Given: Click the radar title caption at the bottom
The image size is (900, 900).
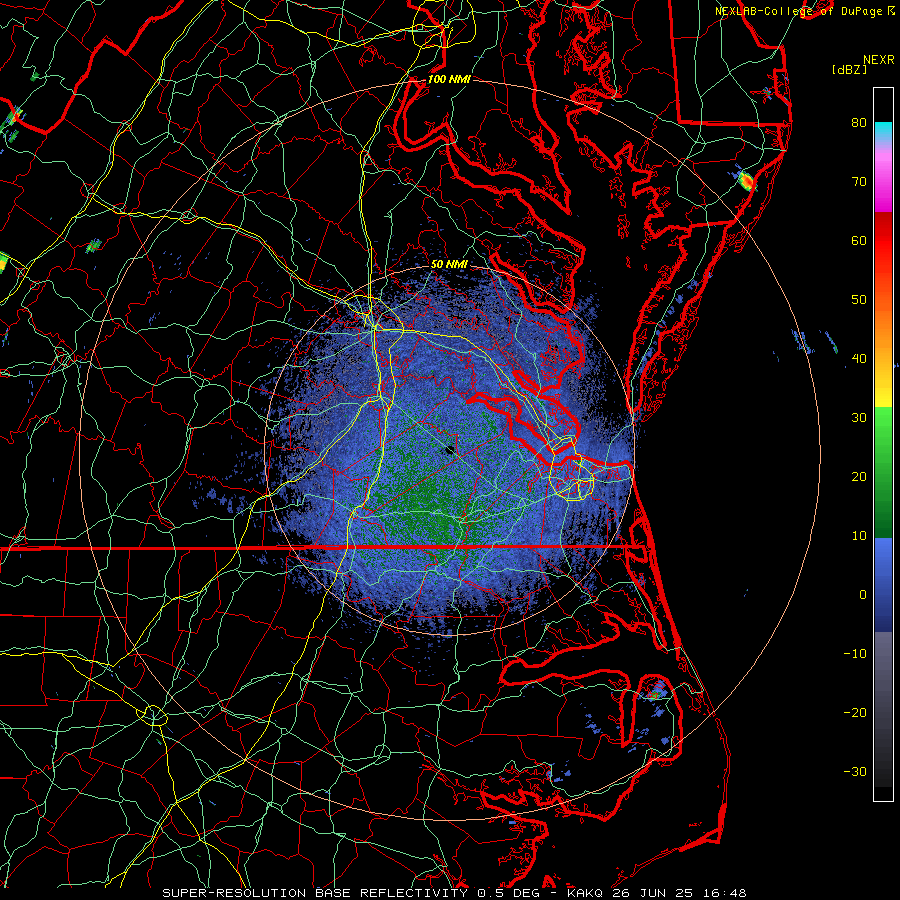Looking at the screenshot, I should pos(454,893).
